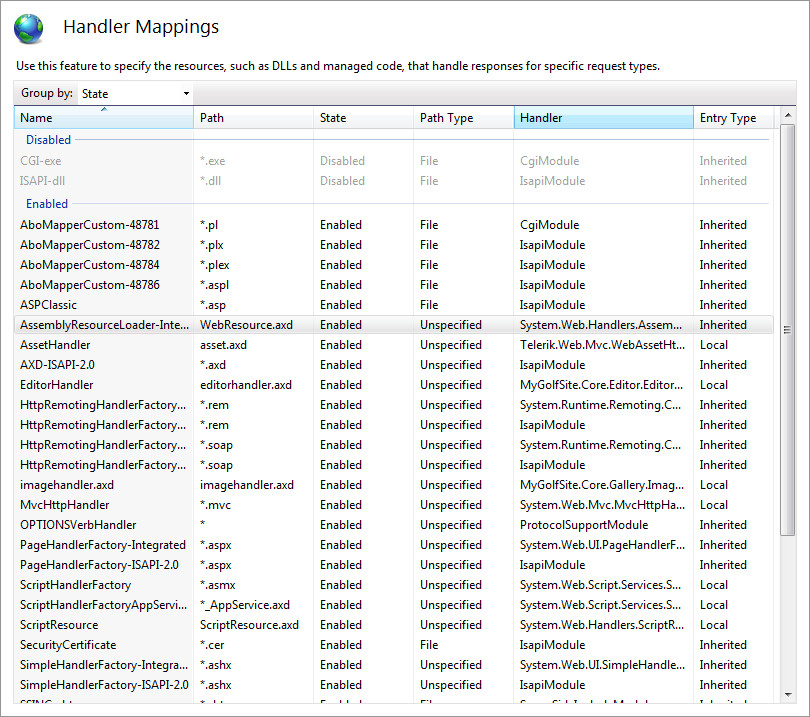Click System.Web.Handlers.Assem... cell
Viewport: 810px width, 717px height.
601,325
